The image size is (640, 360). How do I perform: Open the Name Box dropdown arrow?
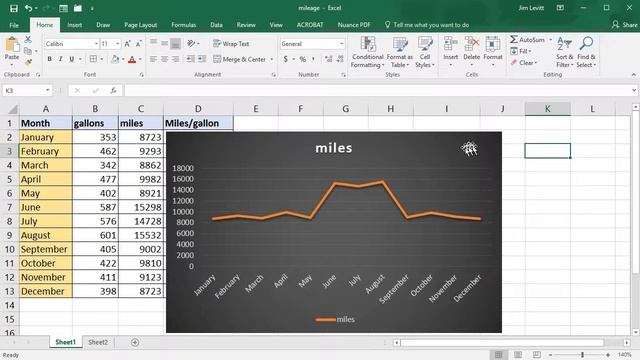click(x=48, y=90)
